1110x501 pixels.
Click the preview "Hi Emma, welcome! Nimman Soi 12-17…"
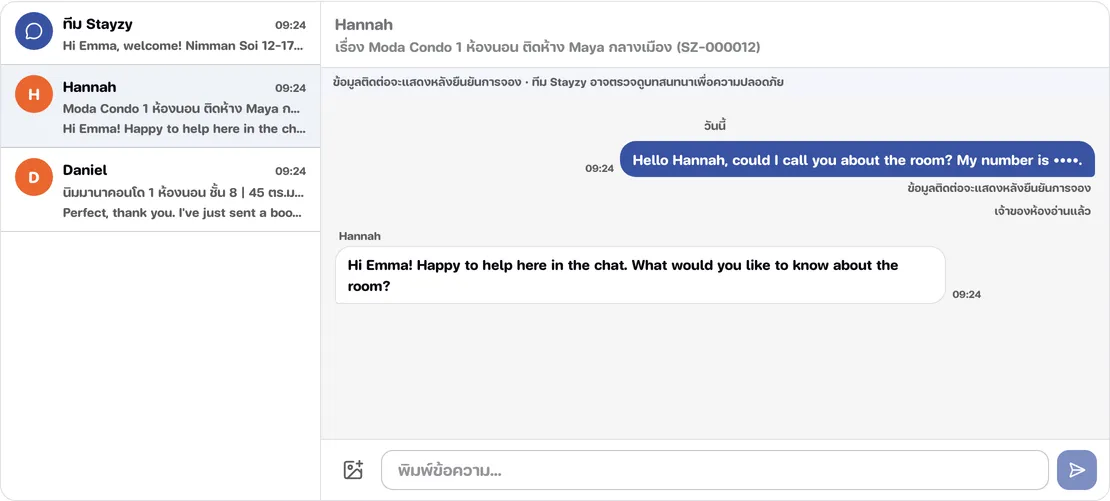184,45
